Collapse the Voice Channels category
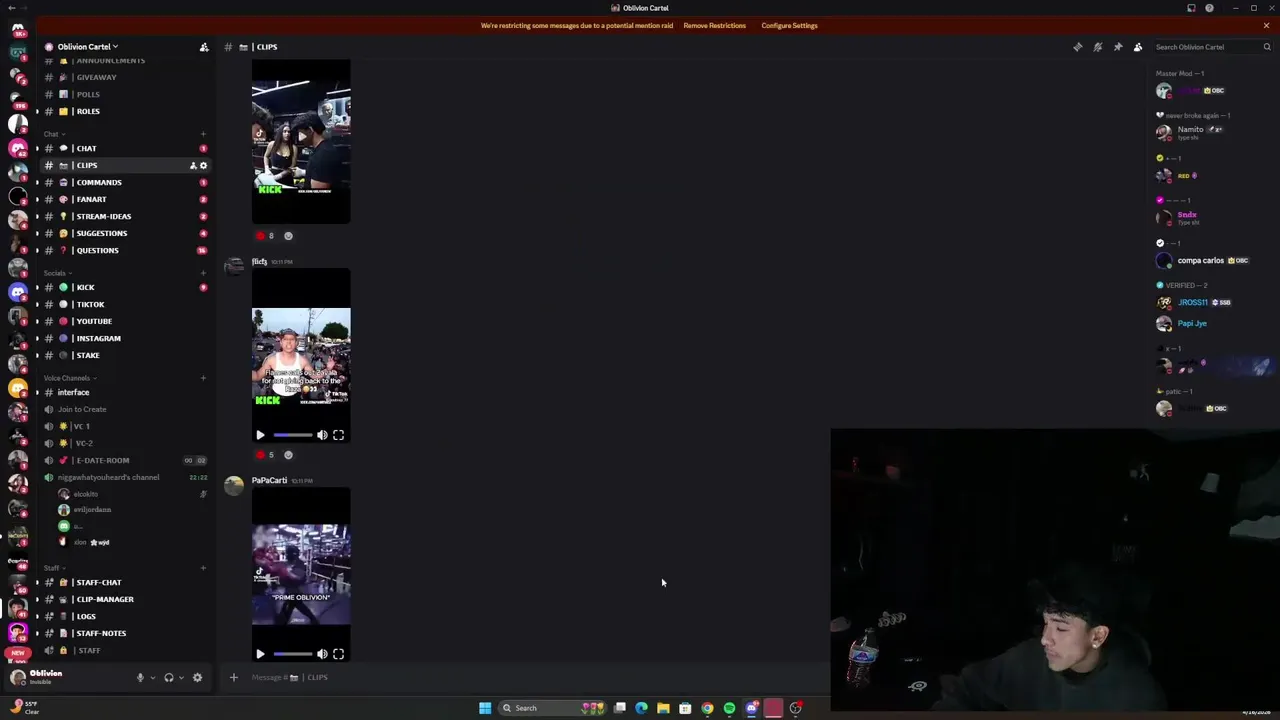 68,378
